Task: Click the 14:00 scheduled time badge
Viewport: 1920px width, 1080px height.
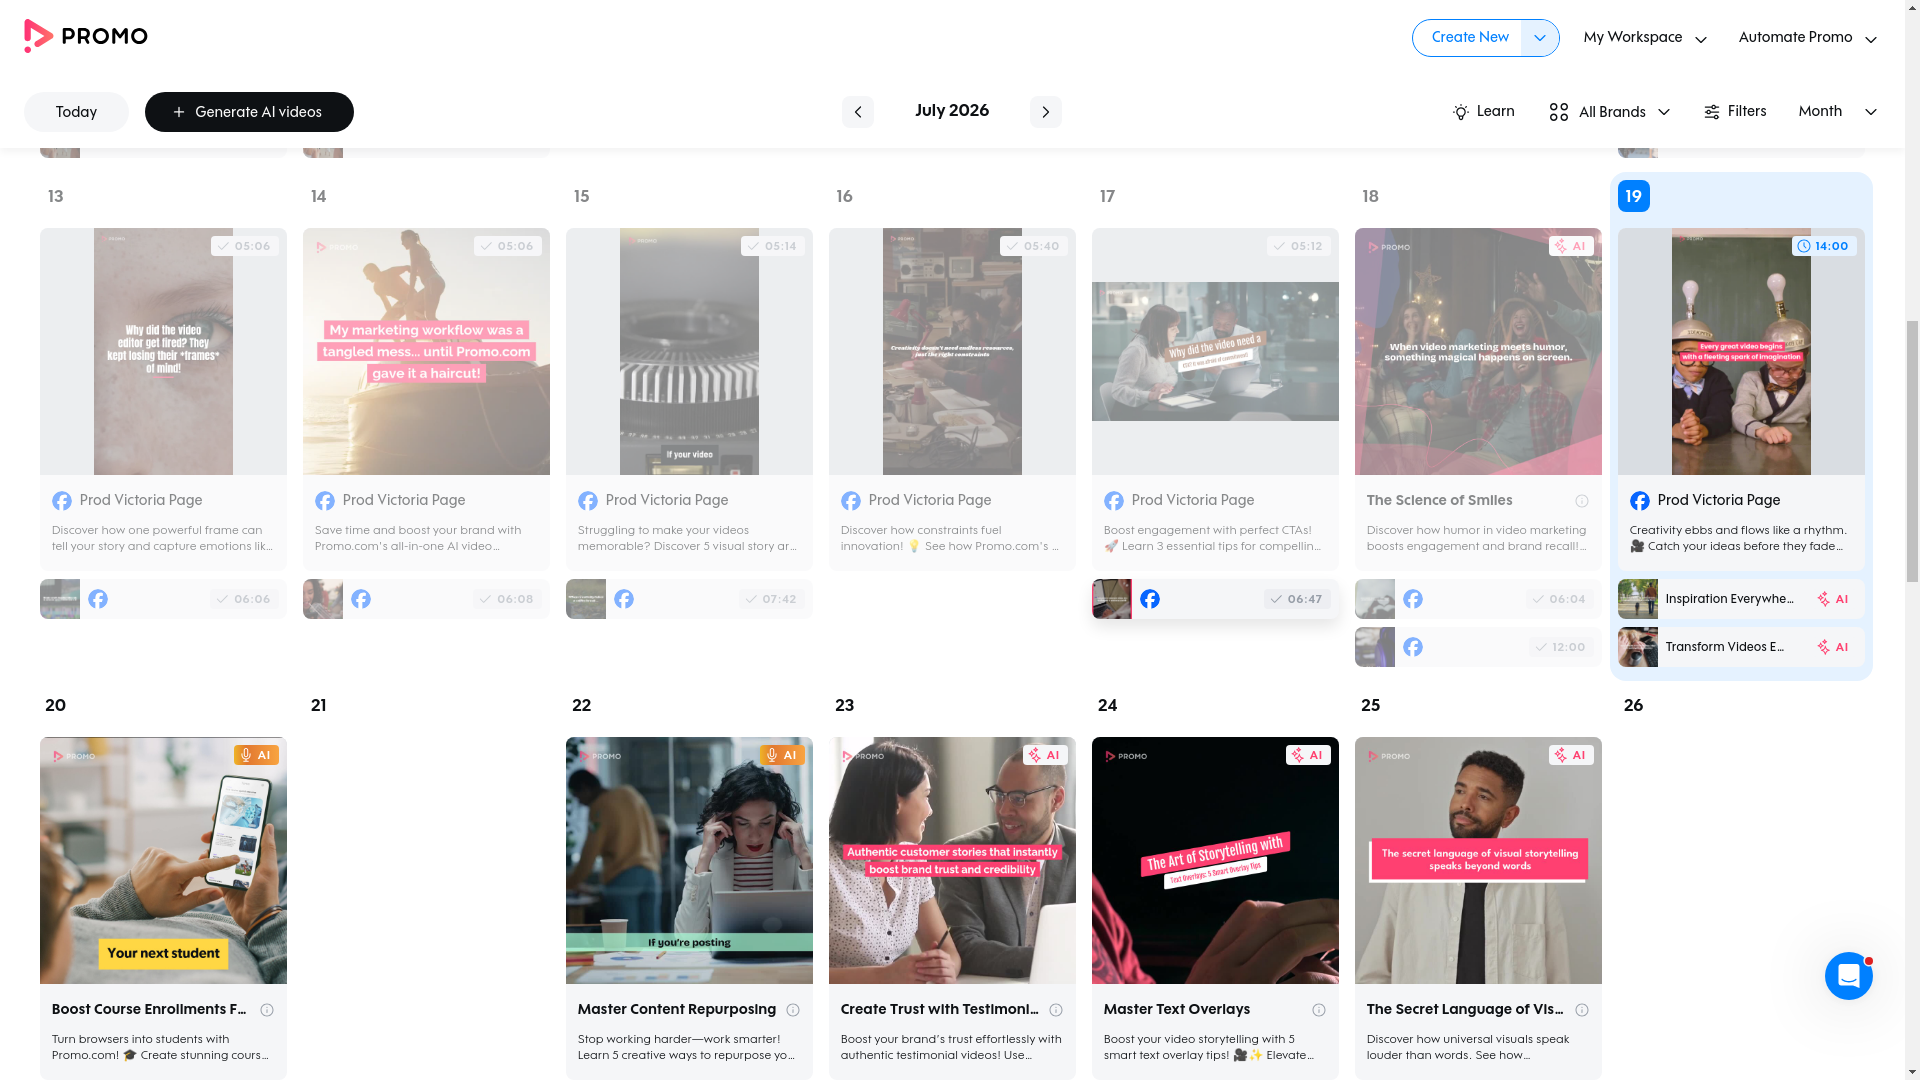Action: [1823, 246]
